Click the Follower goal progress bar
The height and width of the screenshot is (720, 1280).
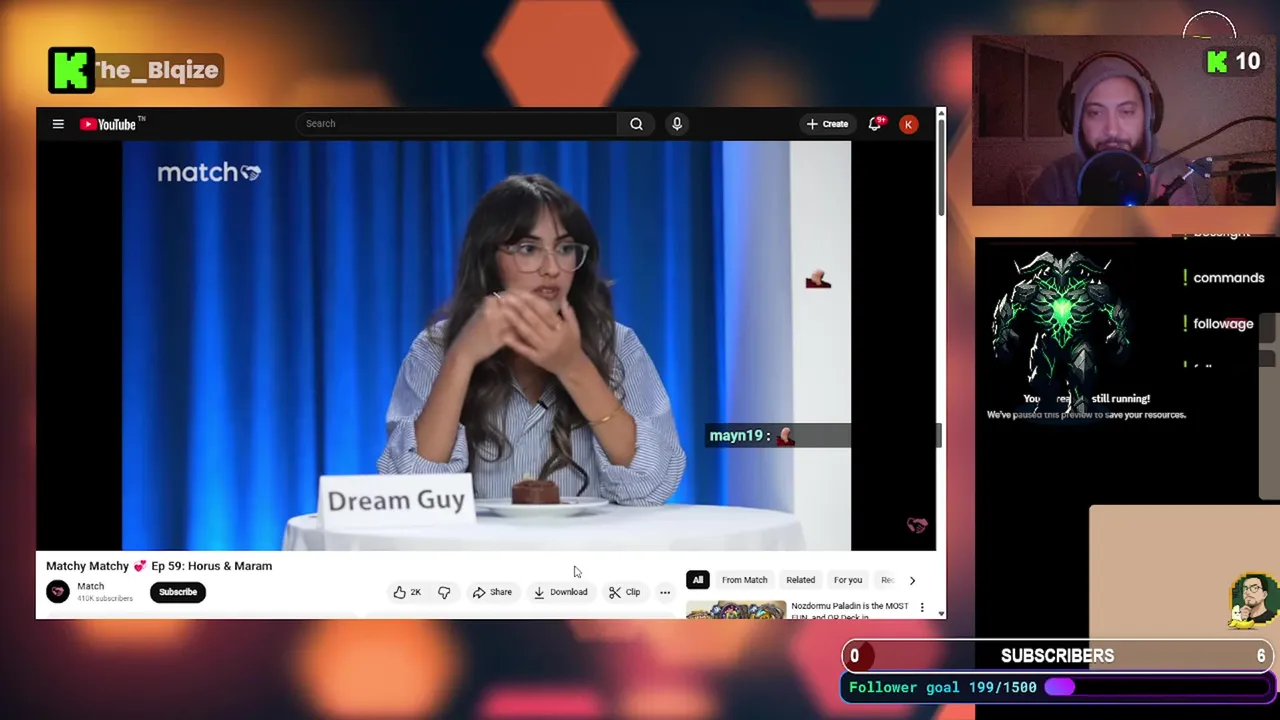[1157, 687]
